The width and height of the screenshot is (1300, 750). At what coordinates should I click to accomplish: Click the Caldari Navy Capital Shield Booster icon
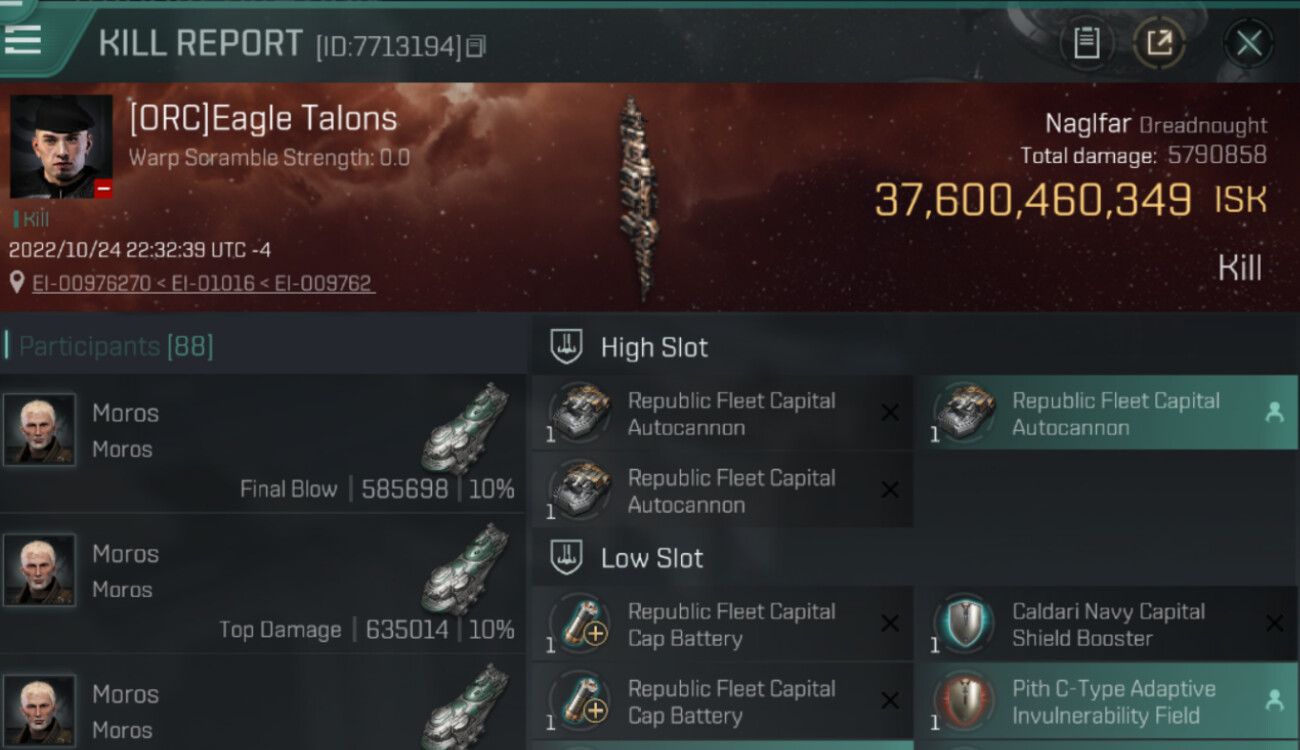(963, 624)
